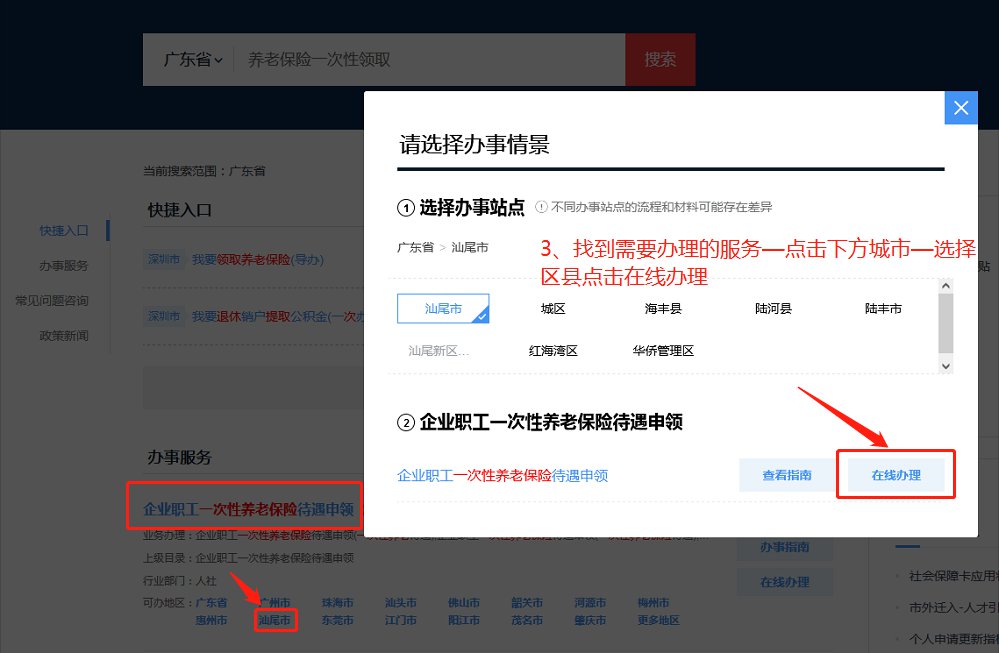Select the checked 汕尾市 station option
The width and height of the screenshot is (999, 653).
pyautogui.click(x=443, y=309)
